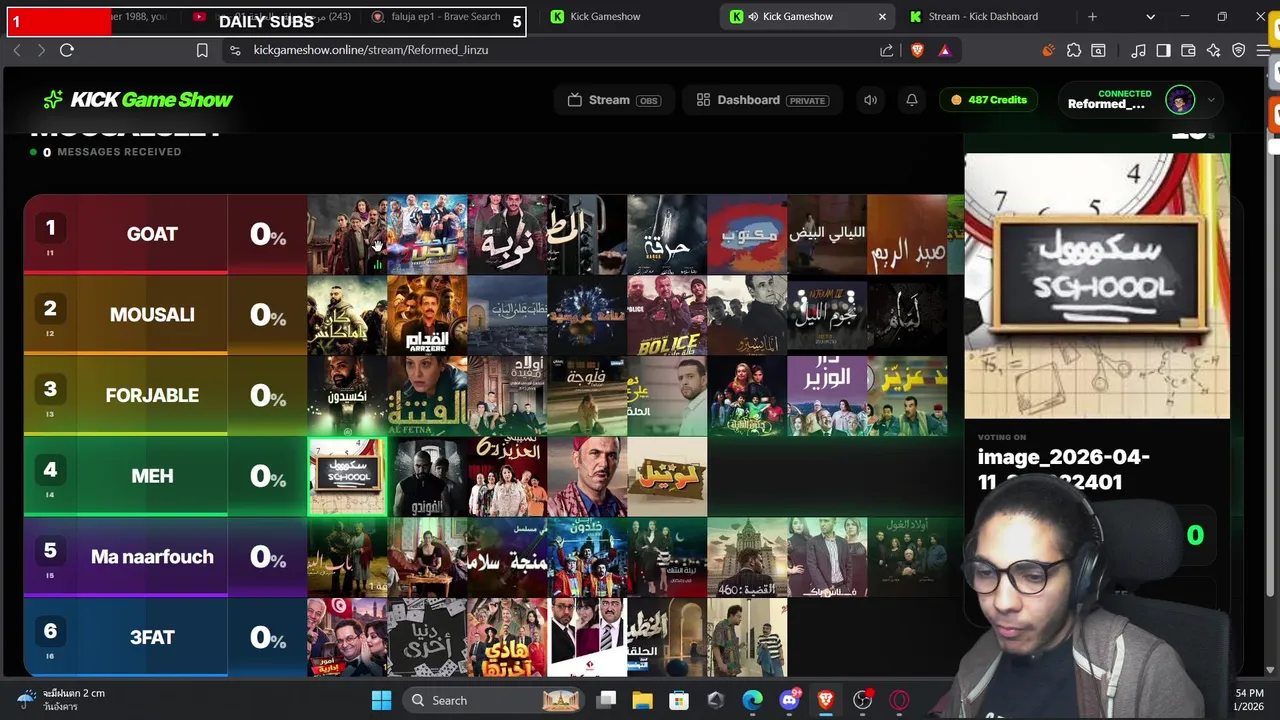Screen dimensions: 1280x720
Task: Open the browser main menu
Action: 1263,50
